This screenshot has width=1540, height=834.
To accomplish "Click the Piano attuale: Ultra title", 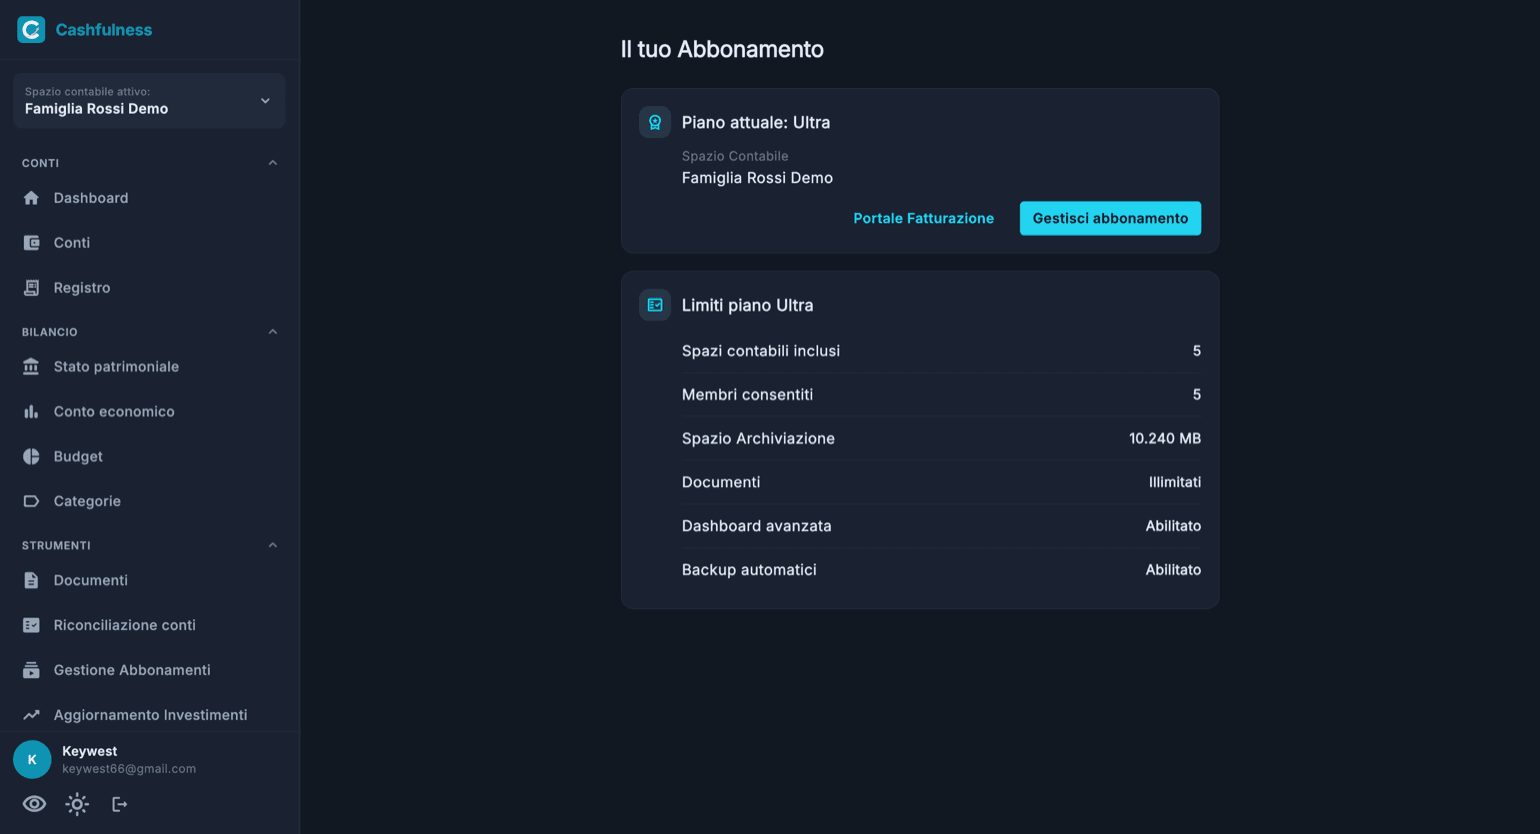I will click(756, 122).
